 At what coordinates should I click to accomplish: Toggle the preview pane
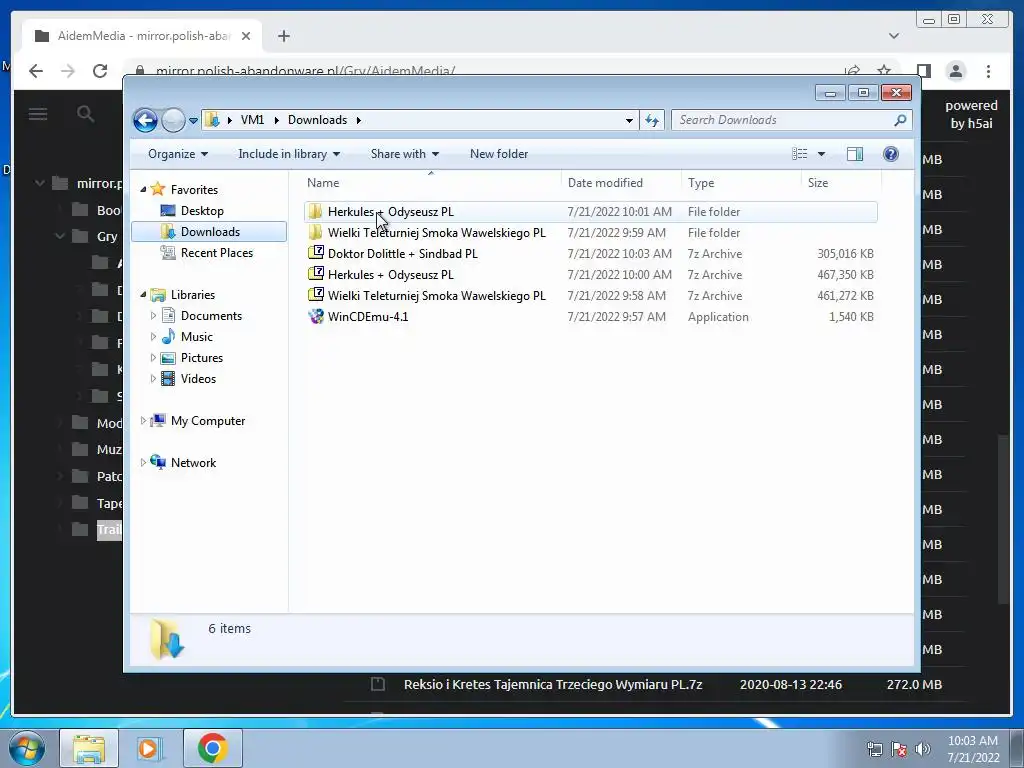point(854,154)
